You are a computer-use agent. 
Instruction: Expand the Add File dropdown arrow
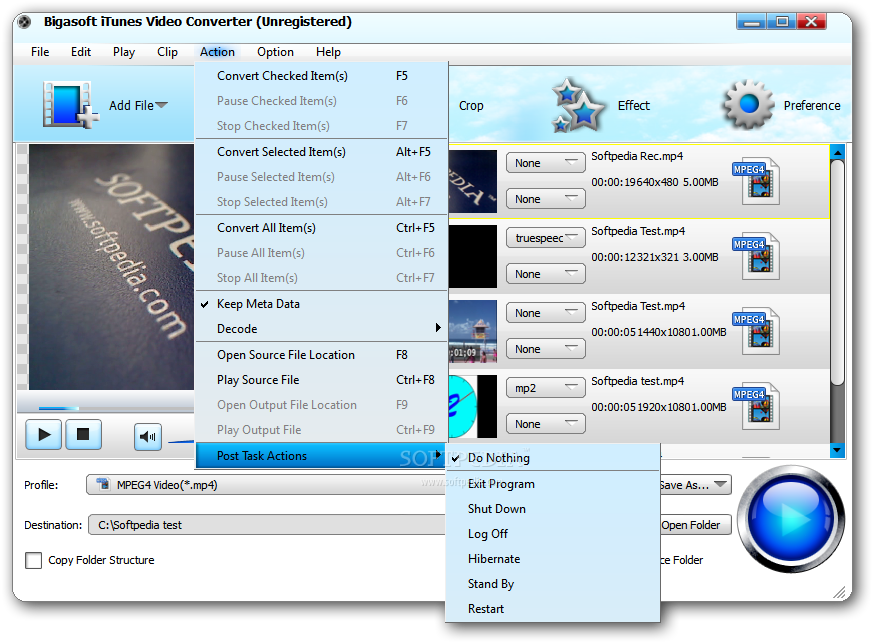tap(161, 105)
